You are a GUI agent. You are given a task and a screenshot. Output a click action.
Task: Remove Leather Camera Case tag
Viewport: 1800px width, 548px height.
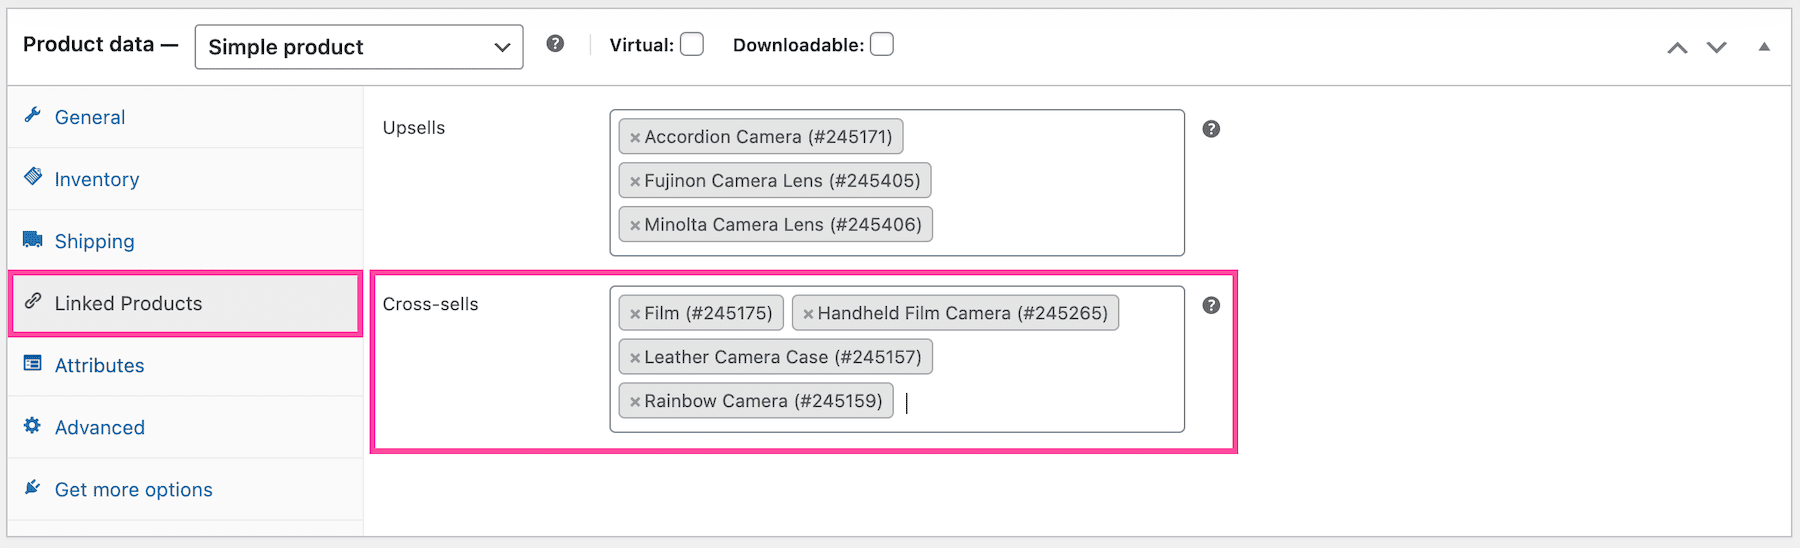pos(635,358)
